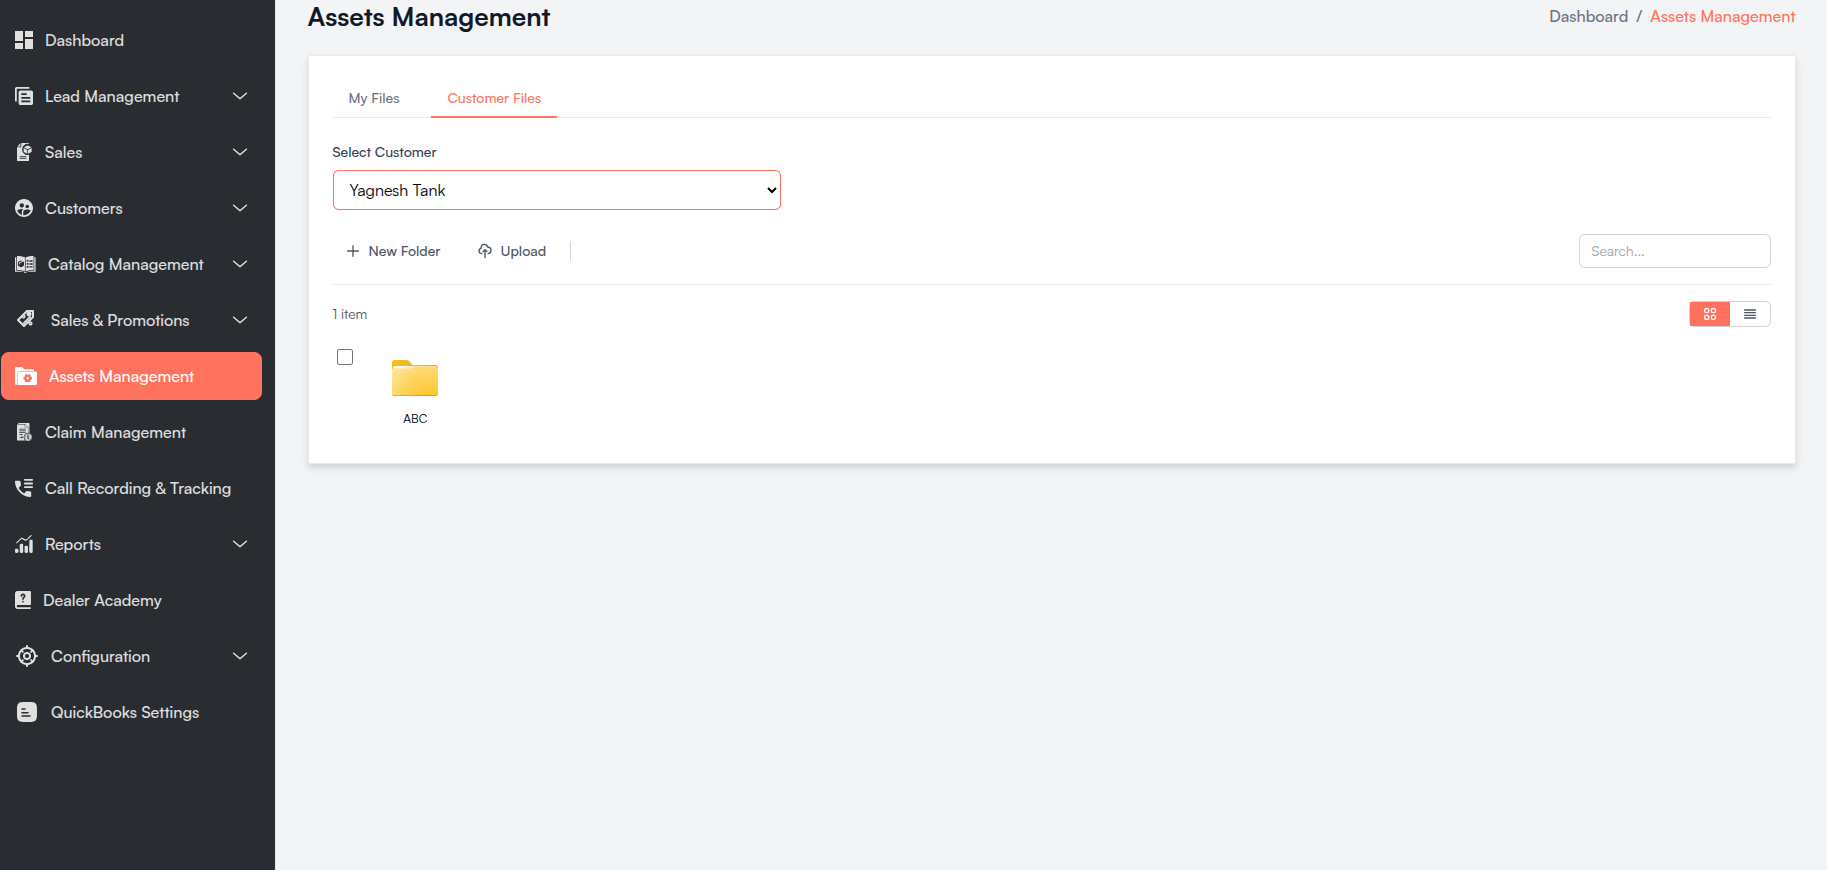Click the Dealer Academy sidebar icon

pos(23,600)
